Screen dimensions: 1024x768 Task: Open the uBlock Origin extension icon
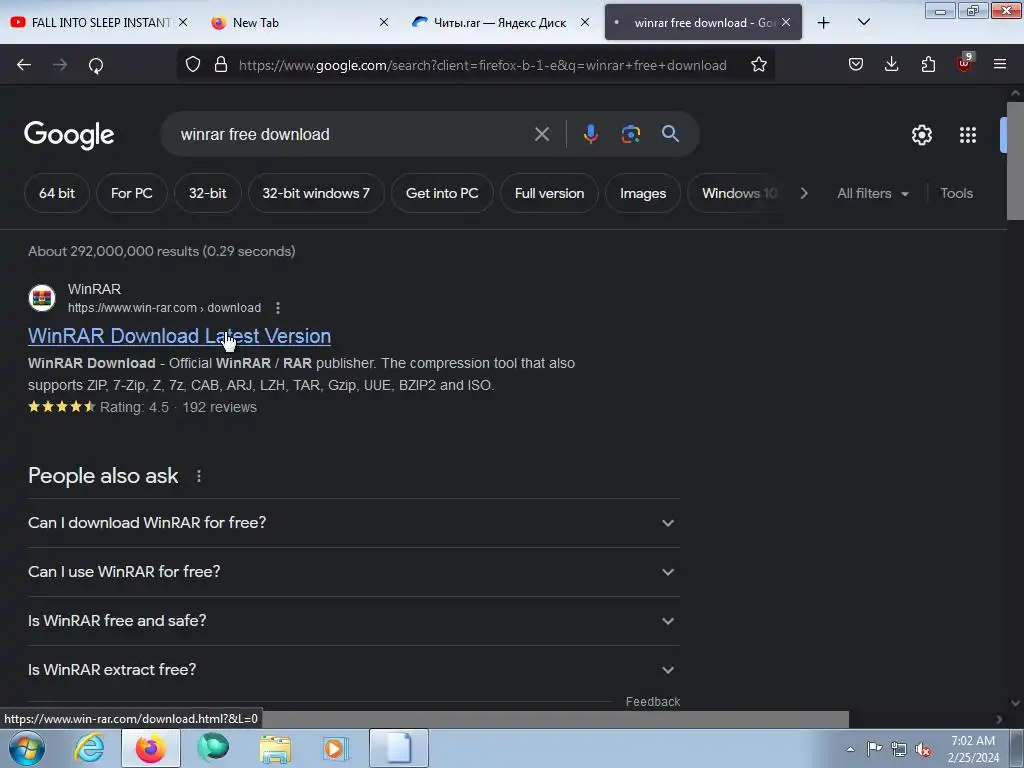tap(964, 63)
